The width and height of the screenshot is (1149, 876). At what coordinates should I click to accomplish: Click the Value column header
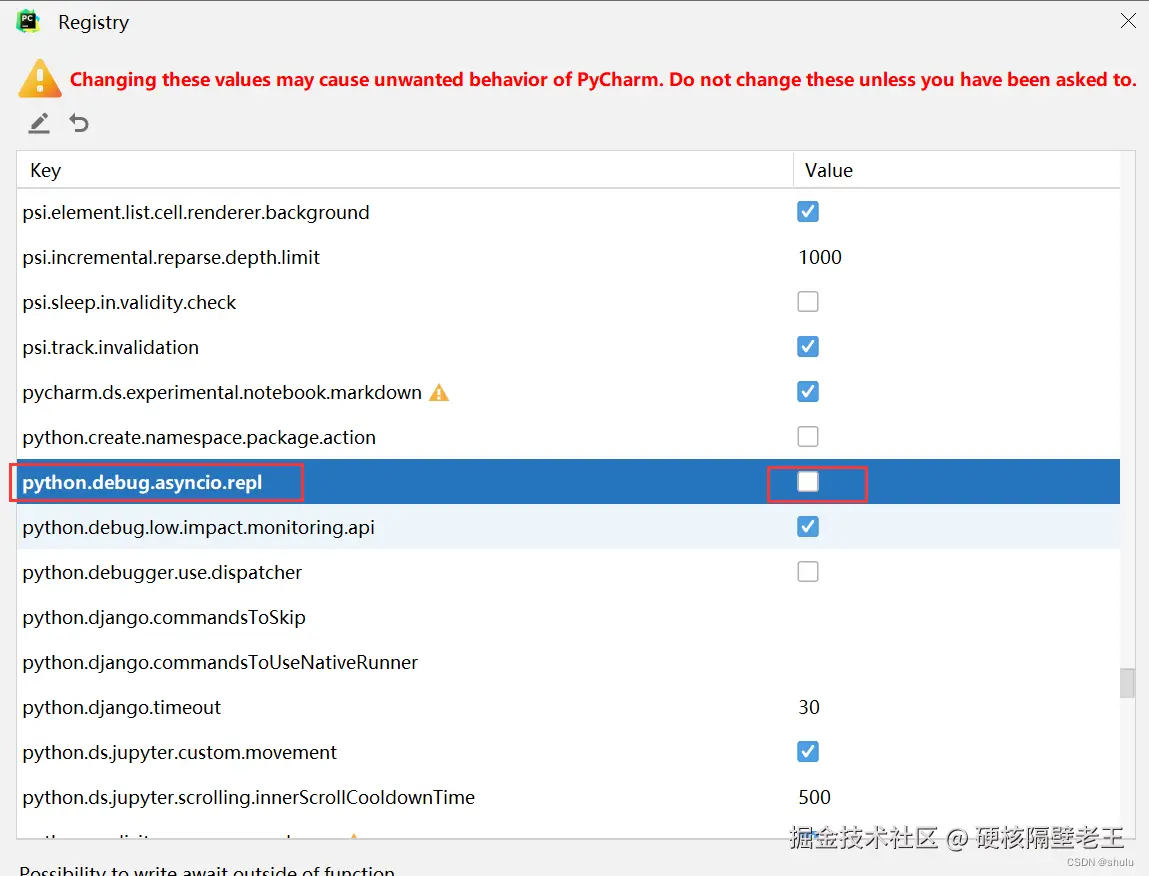point(956,170)
